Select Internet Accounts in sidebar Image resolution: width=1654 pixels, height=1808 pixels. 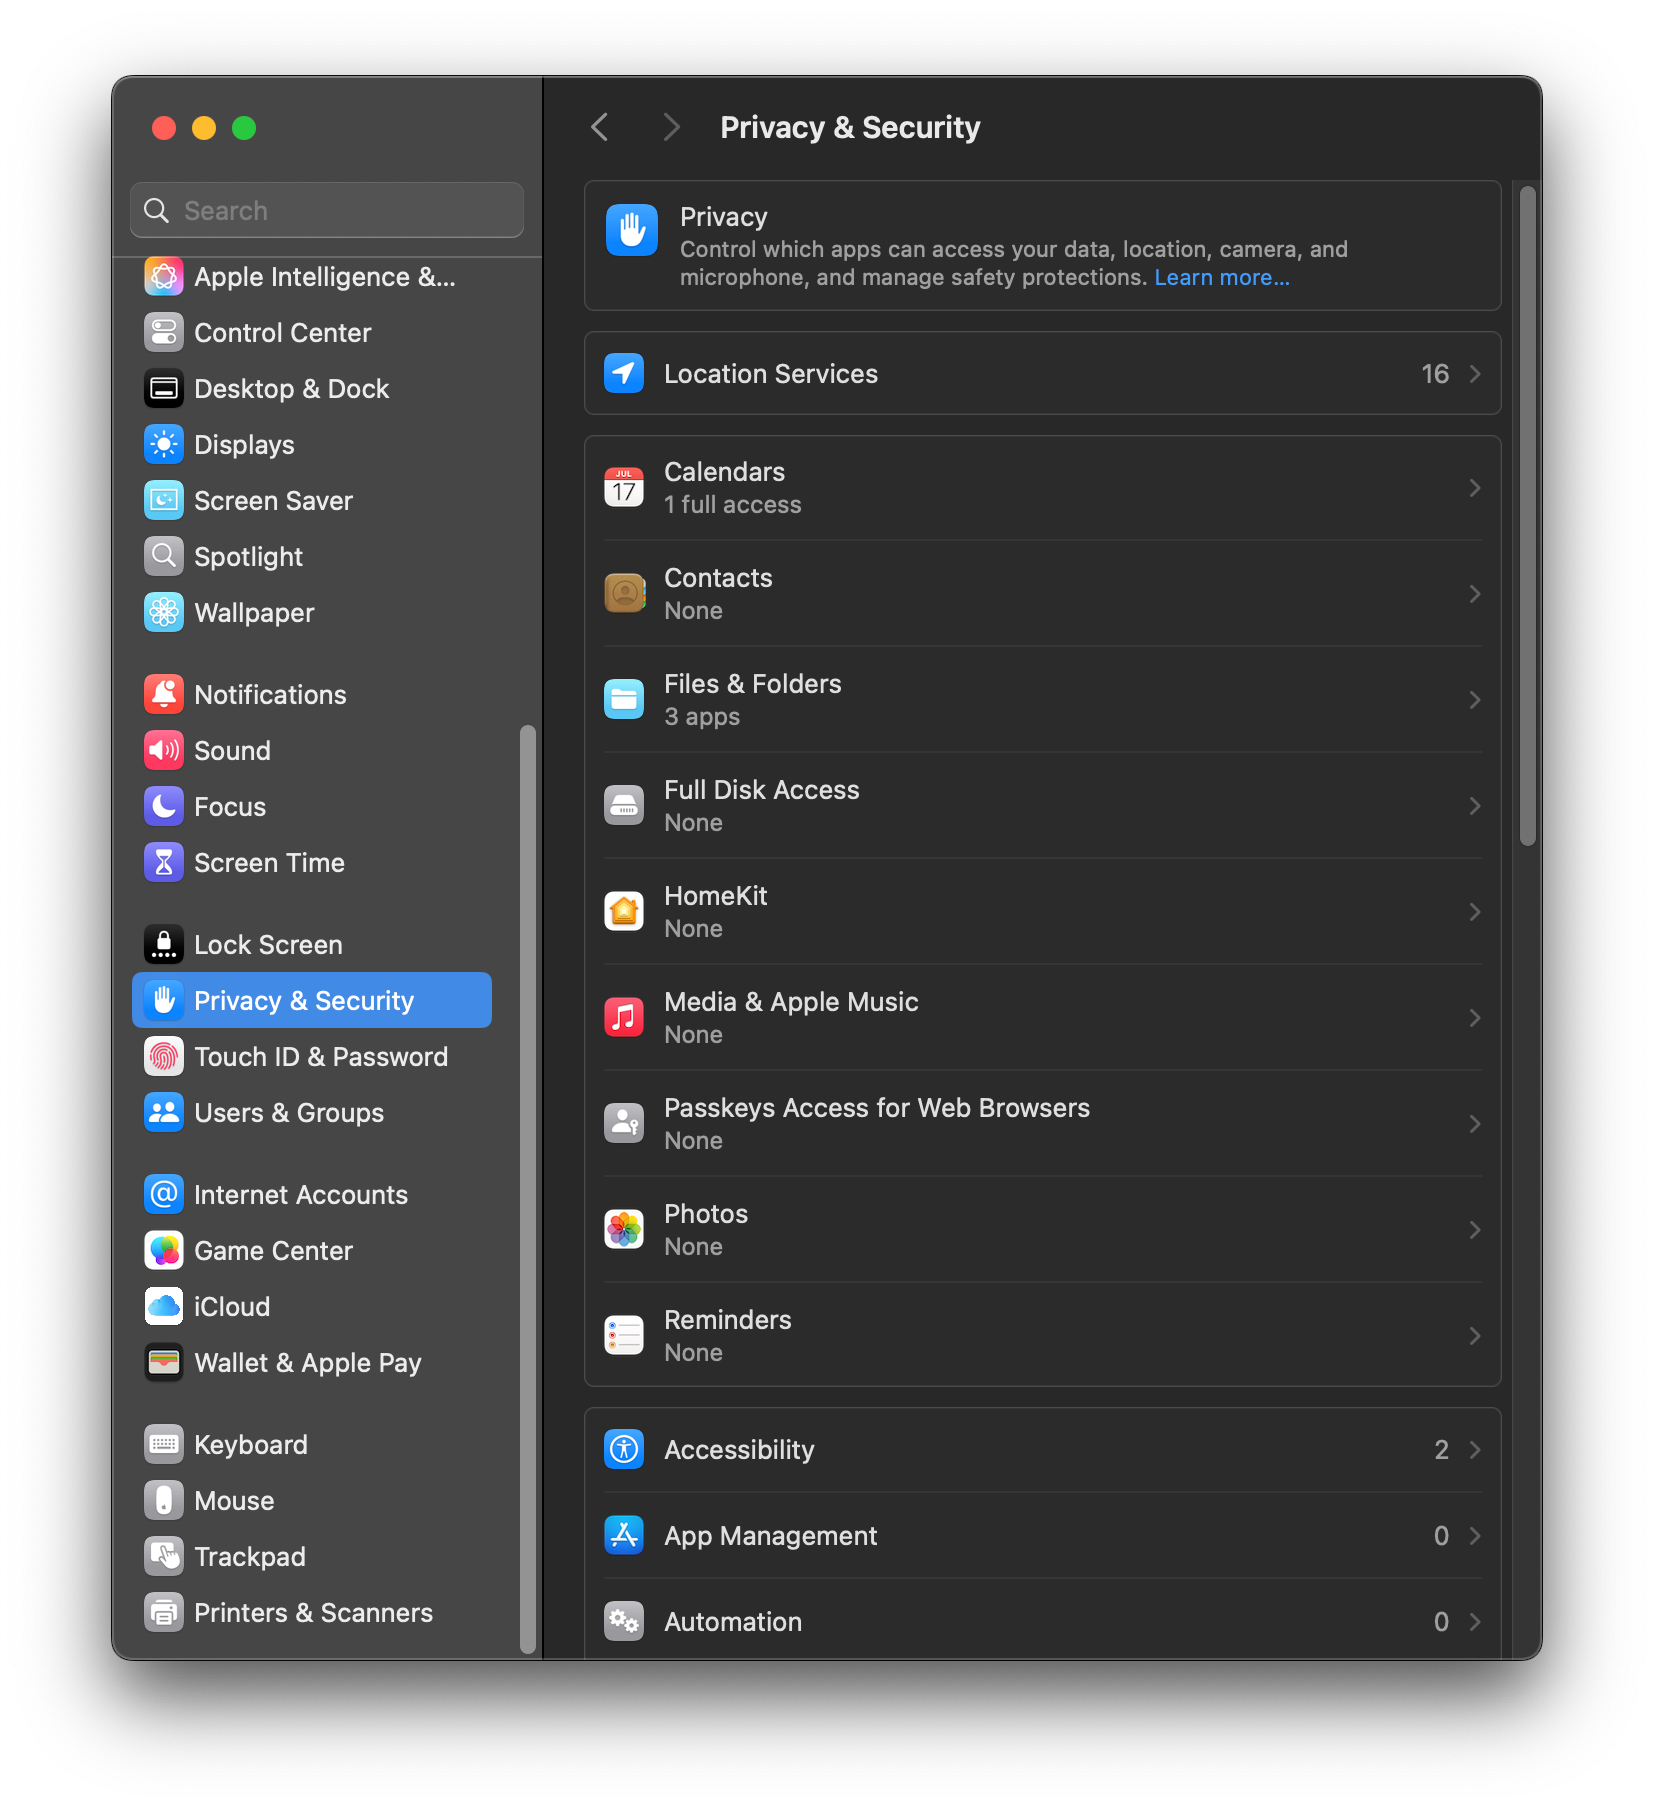pyautogui.click(x=312, y=1195)
